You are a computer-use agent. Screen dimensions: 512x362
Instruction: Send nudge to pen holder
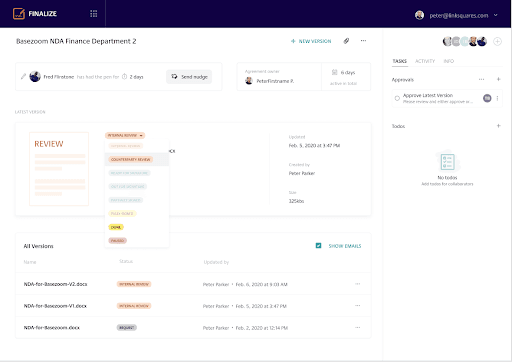pos(189,77)
